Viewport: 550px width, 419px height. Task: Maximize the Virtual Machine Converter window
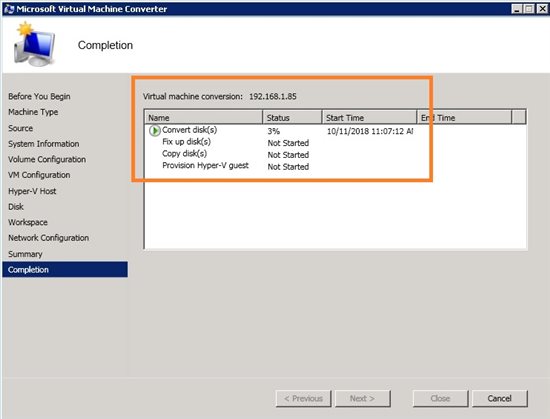pyautogui.click(x=529, y=9)
